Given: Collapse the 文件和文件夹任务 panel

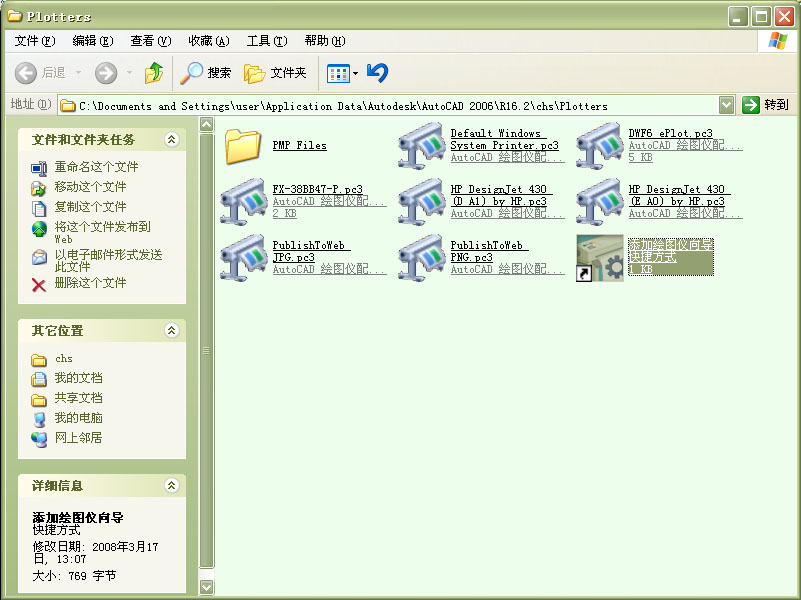Looking at the screenshot, I should coord(172,139).
